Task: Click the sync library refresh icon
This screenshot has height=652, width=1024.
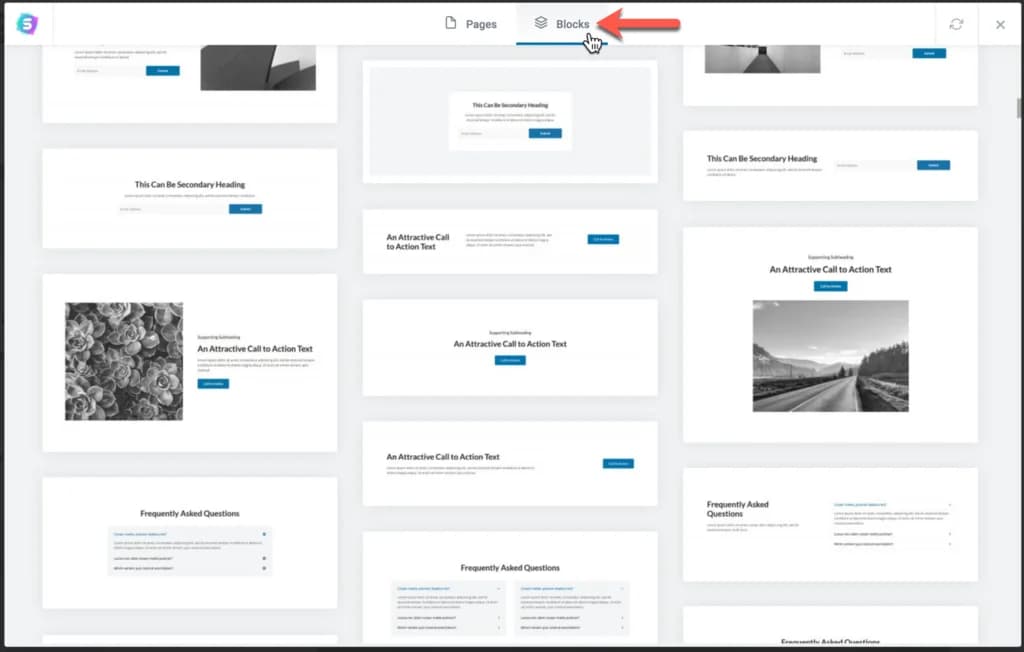Action: click(x=956, y=24)
